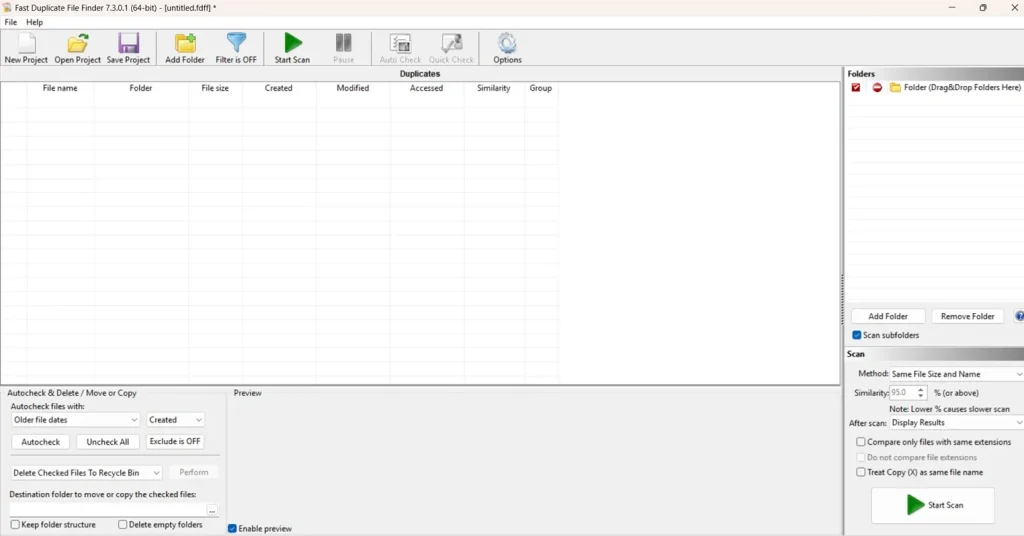The image size is (1024, 536).
Task: Check Delete empty folders
Action: 122,525
